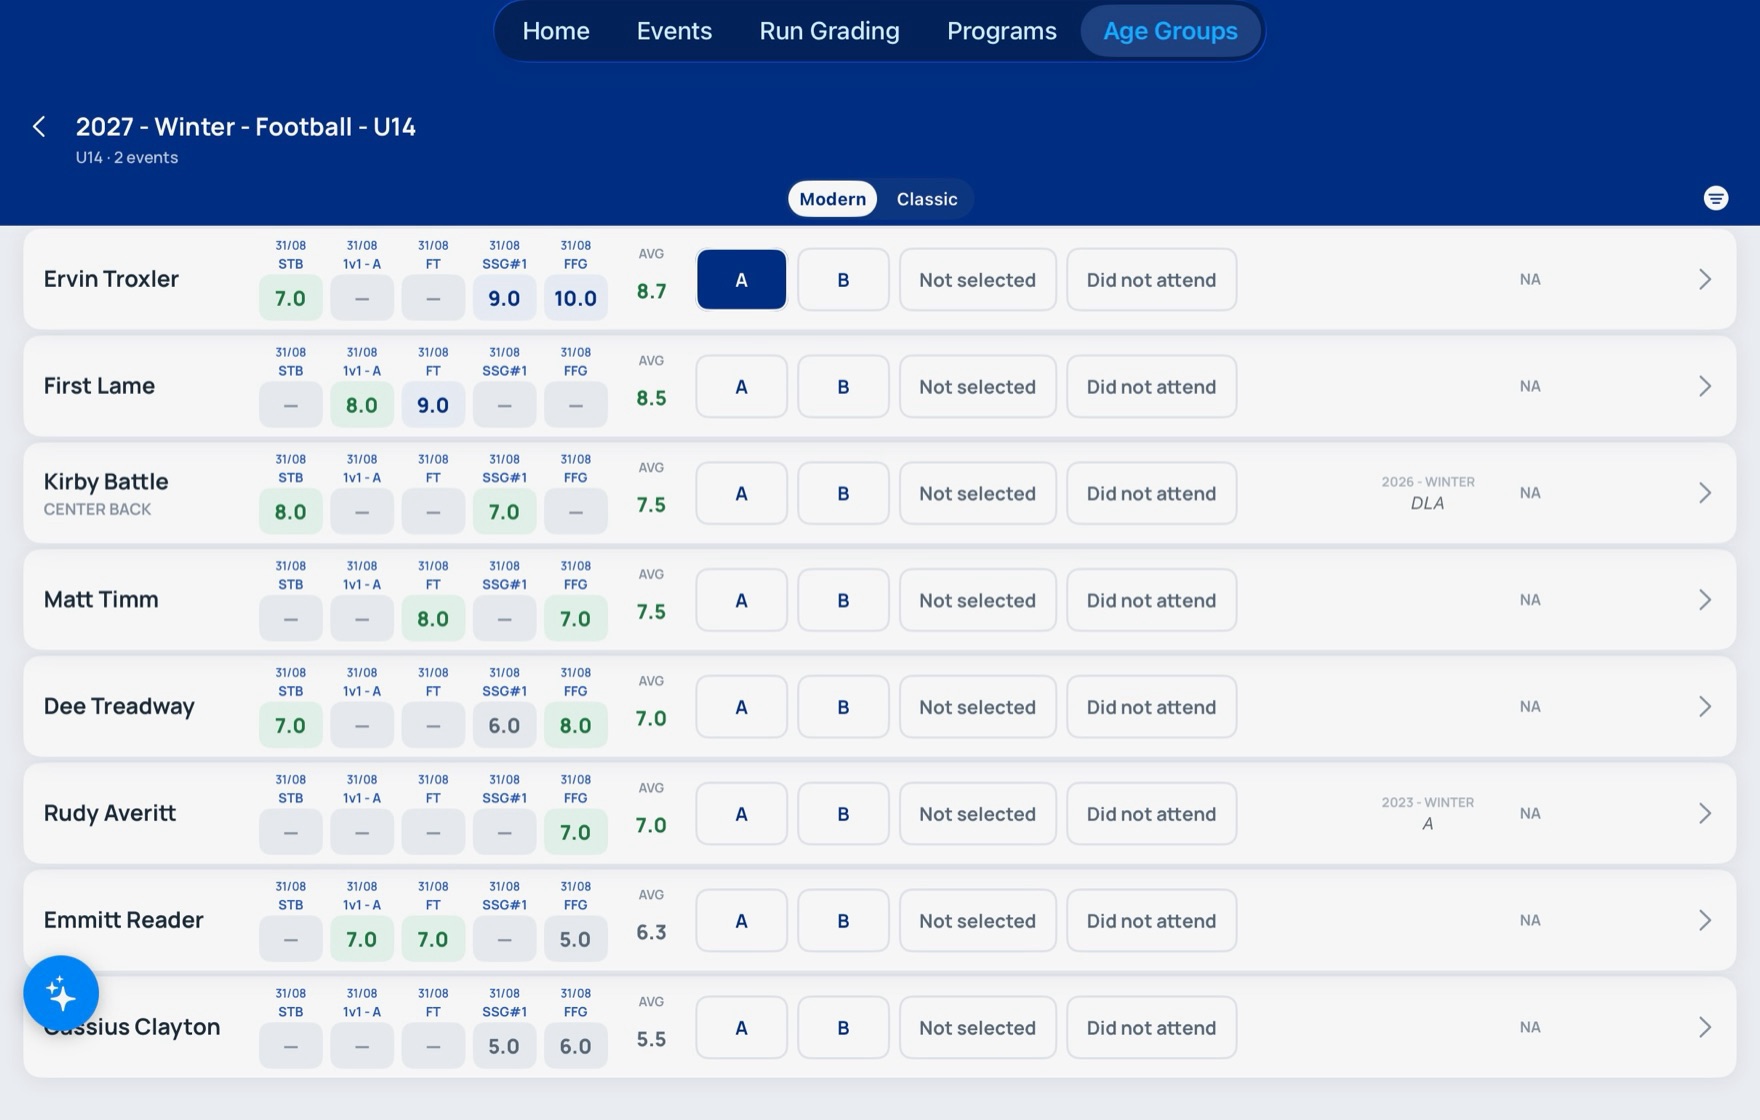
Task: Mark Cassius Clayton as Did not attend
Action: coord(1151,1028)
